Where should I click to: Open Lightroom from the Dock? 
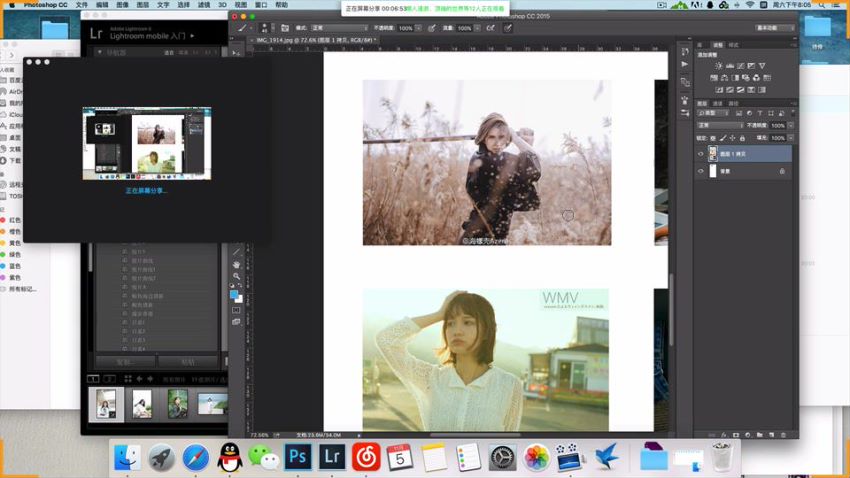[x=332, y=457]
